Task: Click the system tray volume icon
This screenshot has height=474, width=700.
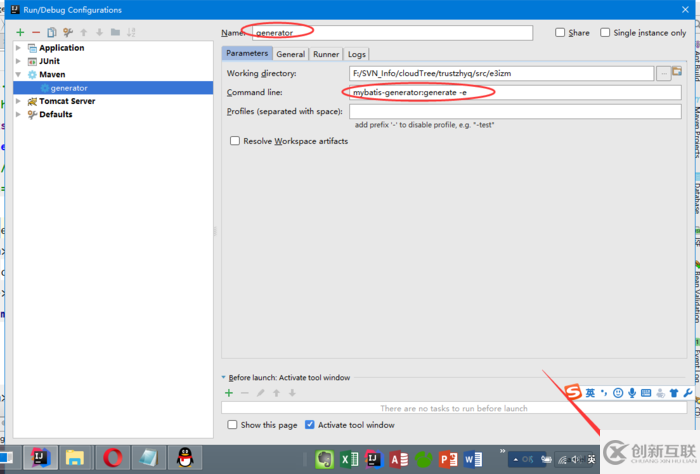Action: (x=576, y=459)
